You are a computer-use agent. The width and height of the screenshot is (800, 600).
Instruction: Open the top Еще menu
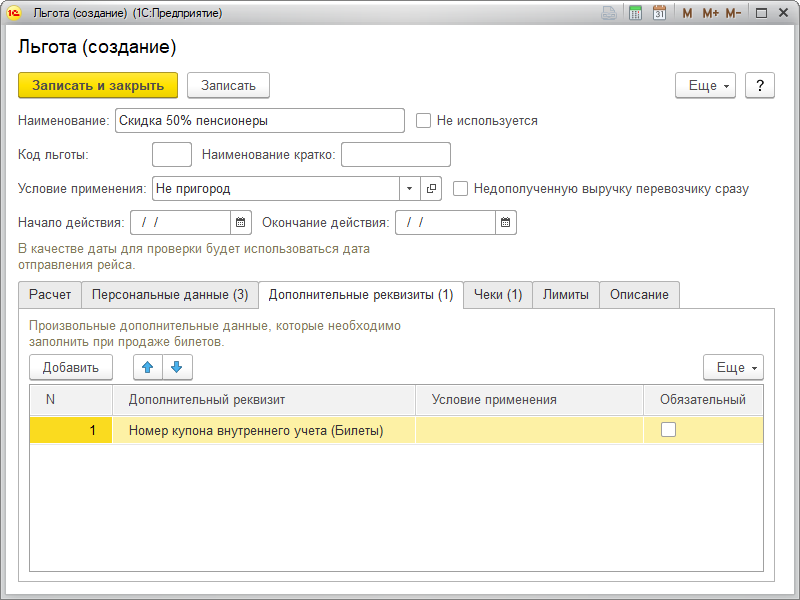pyautogui.click(x=709, y=86)
